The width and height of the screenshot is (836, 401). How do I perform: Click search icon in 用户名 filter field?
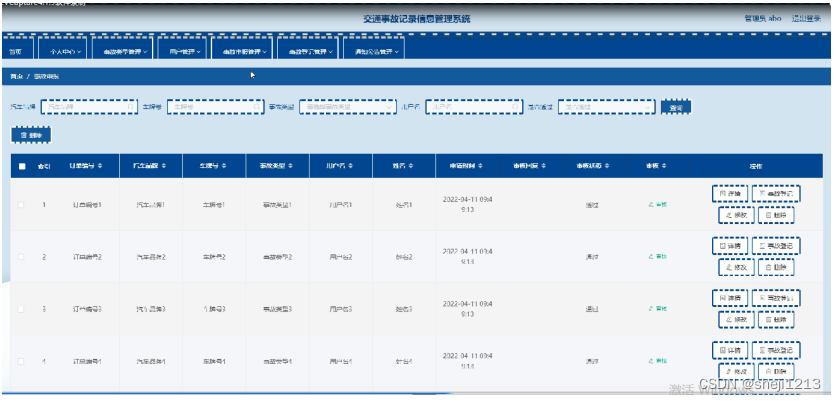click(515, 107)
